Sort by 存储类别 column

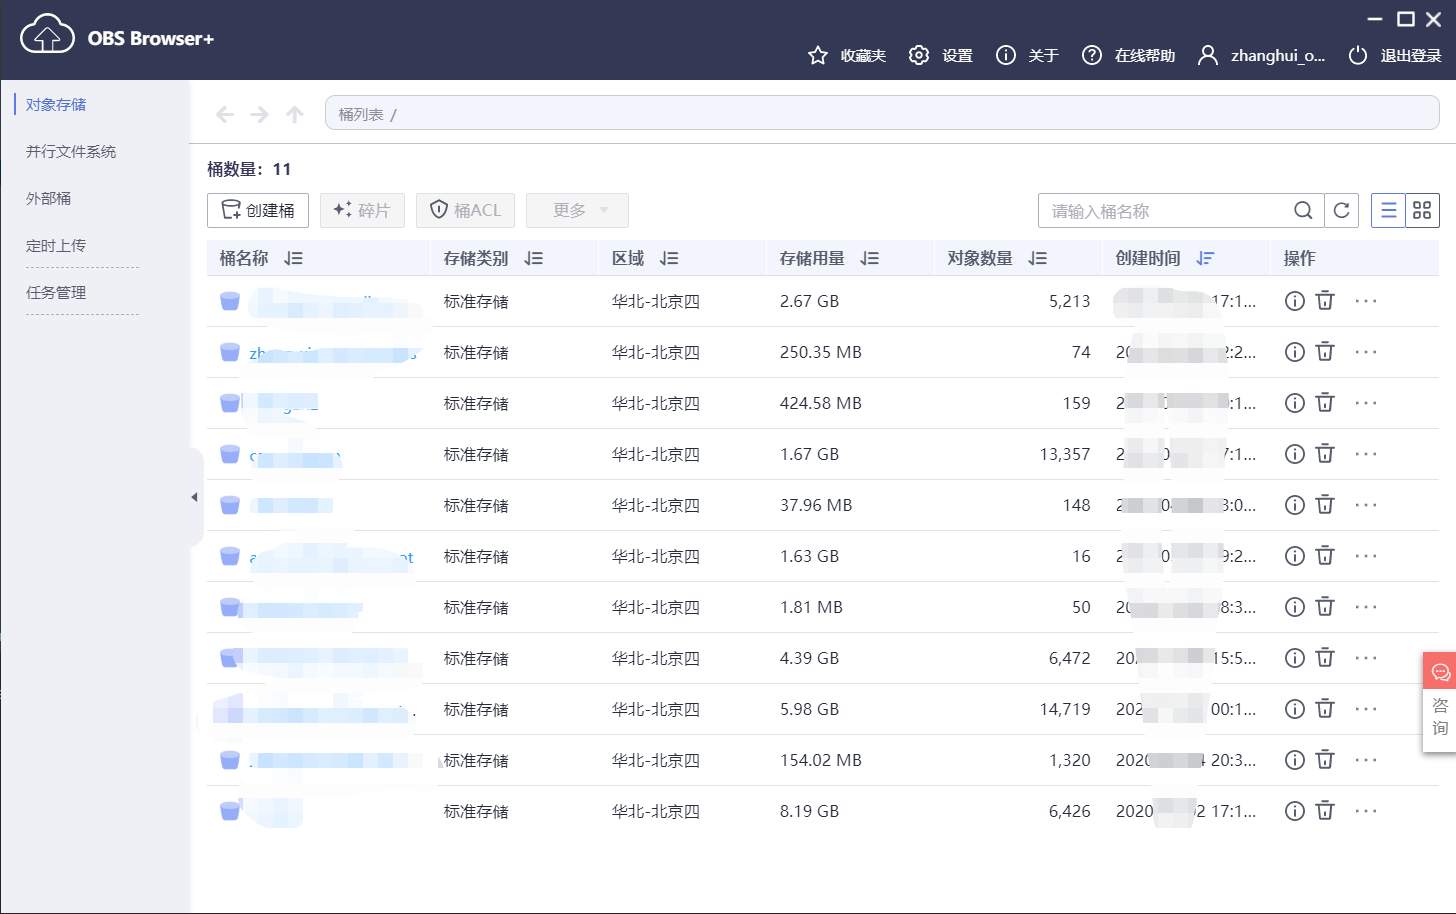pos(533,258)
